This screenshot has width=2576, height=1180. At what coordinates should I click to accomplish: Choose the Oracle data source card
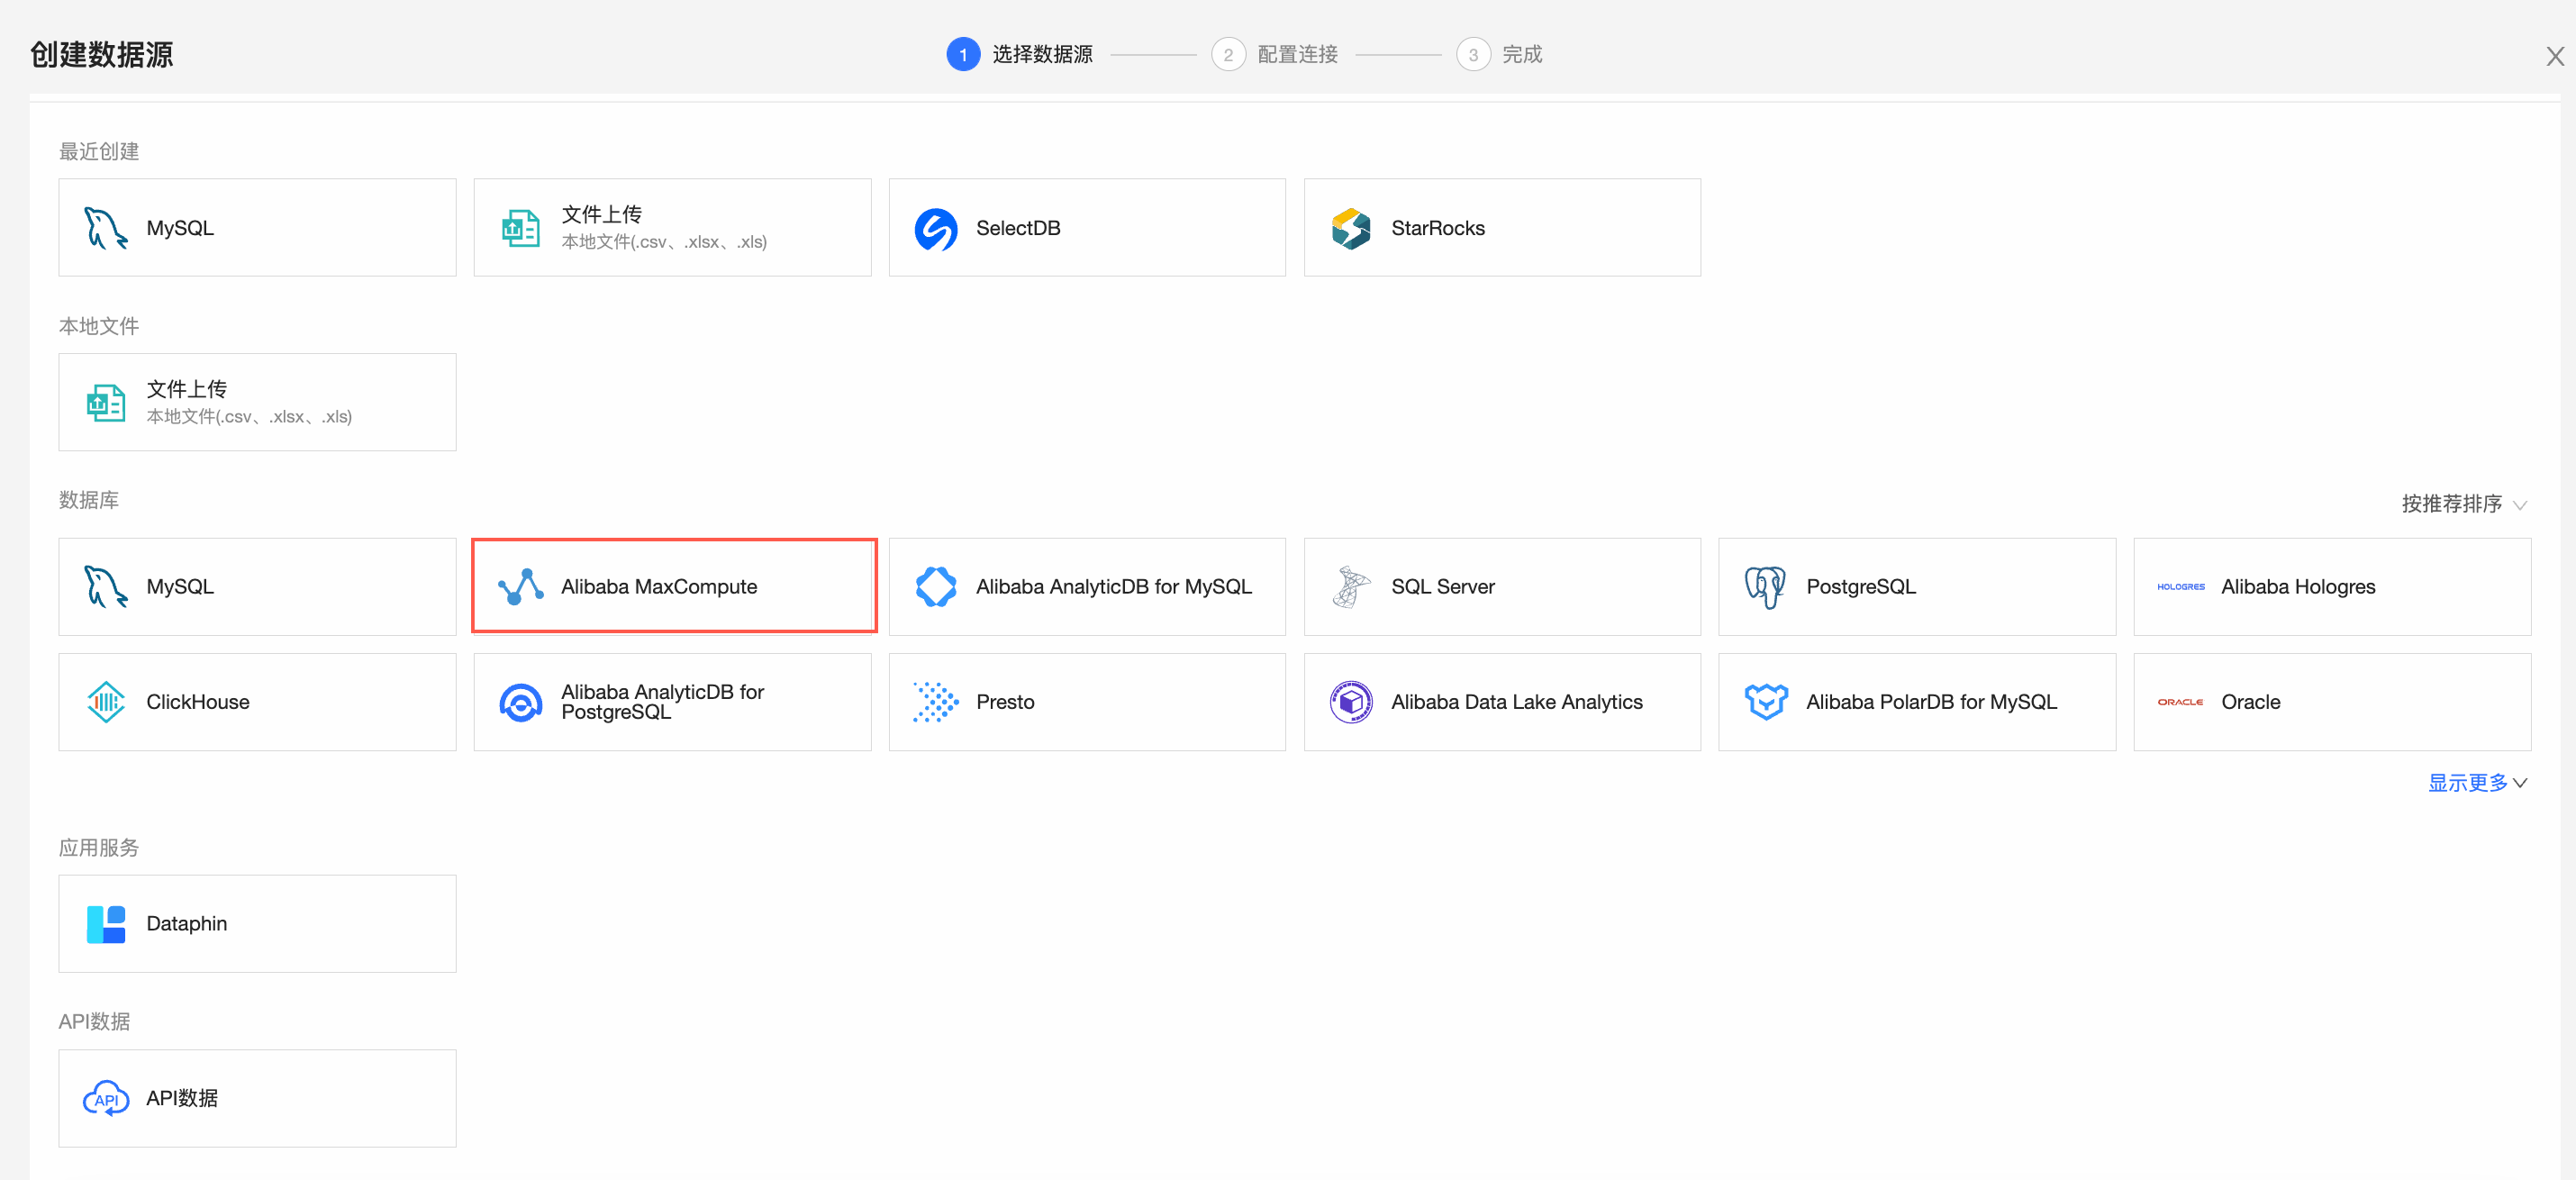tap(2331, 702)
